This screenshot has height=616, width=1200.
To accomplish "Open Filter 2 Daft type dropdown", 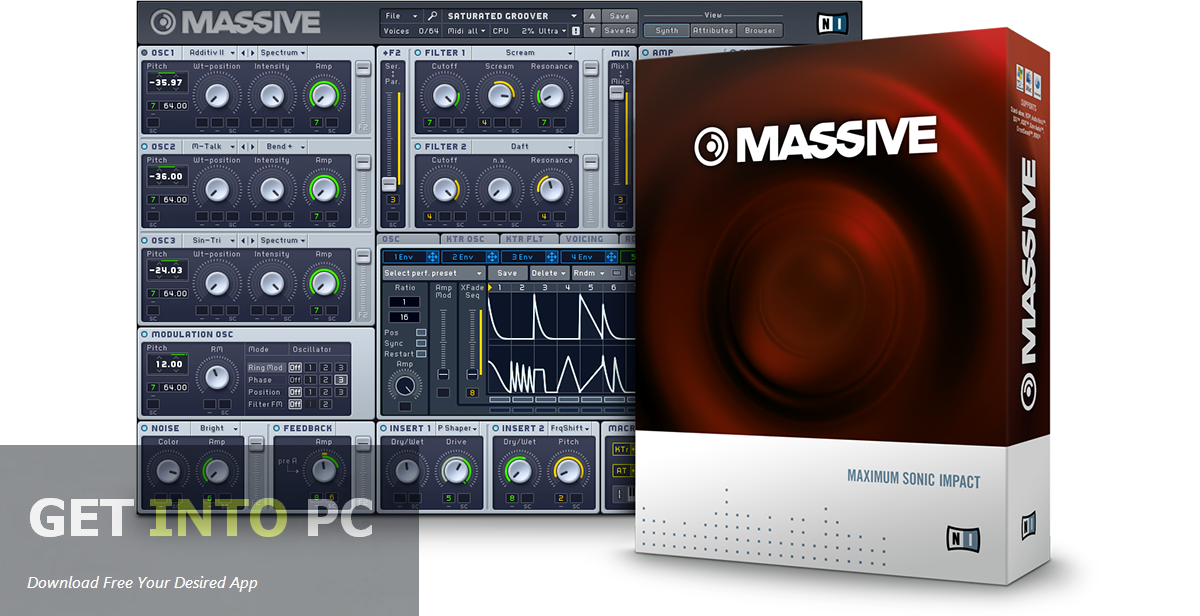I will click(525, 146).
